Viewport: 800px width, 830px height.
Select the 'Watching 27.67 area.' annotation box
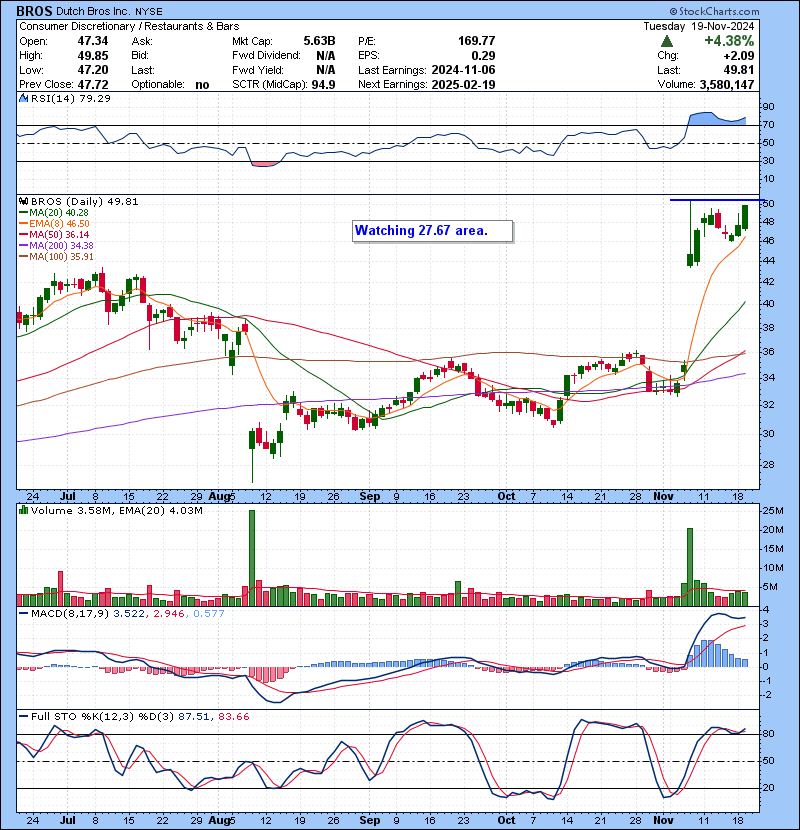tap(433, 231)
